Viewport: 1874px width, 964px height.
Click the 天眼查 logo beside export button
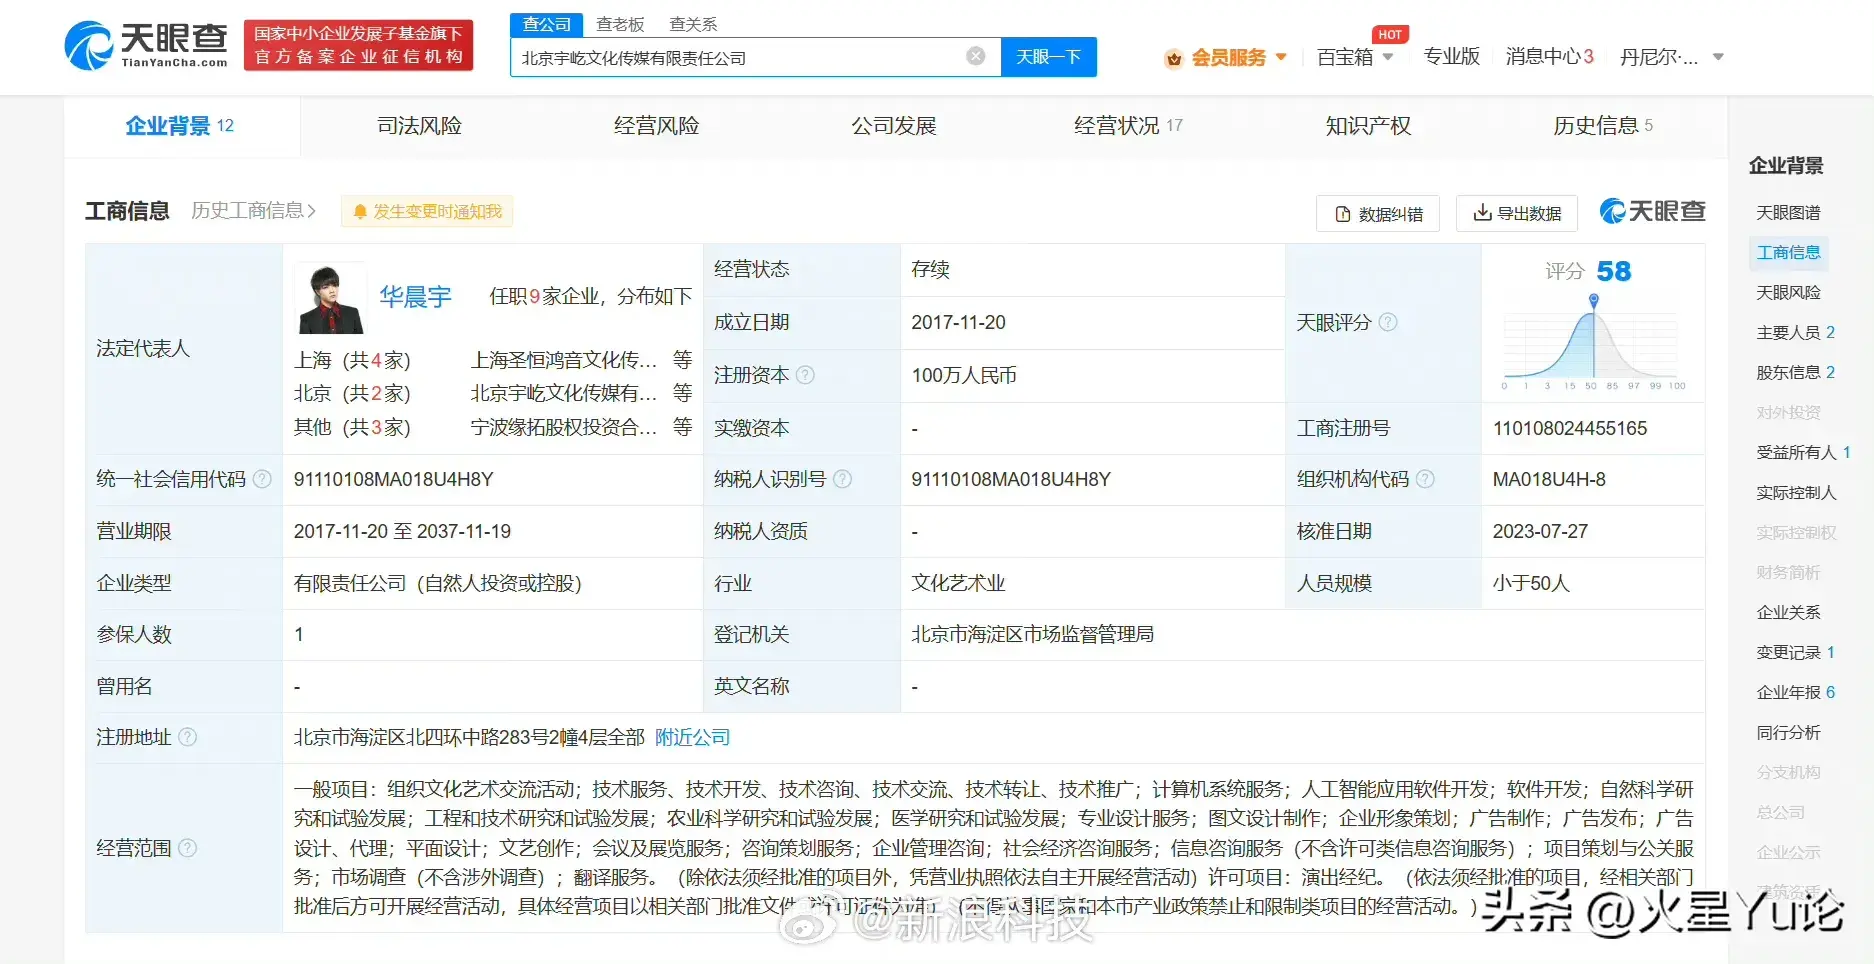1652,211
